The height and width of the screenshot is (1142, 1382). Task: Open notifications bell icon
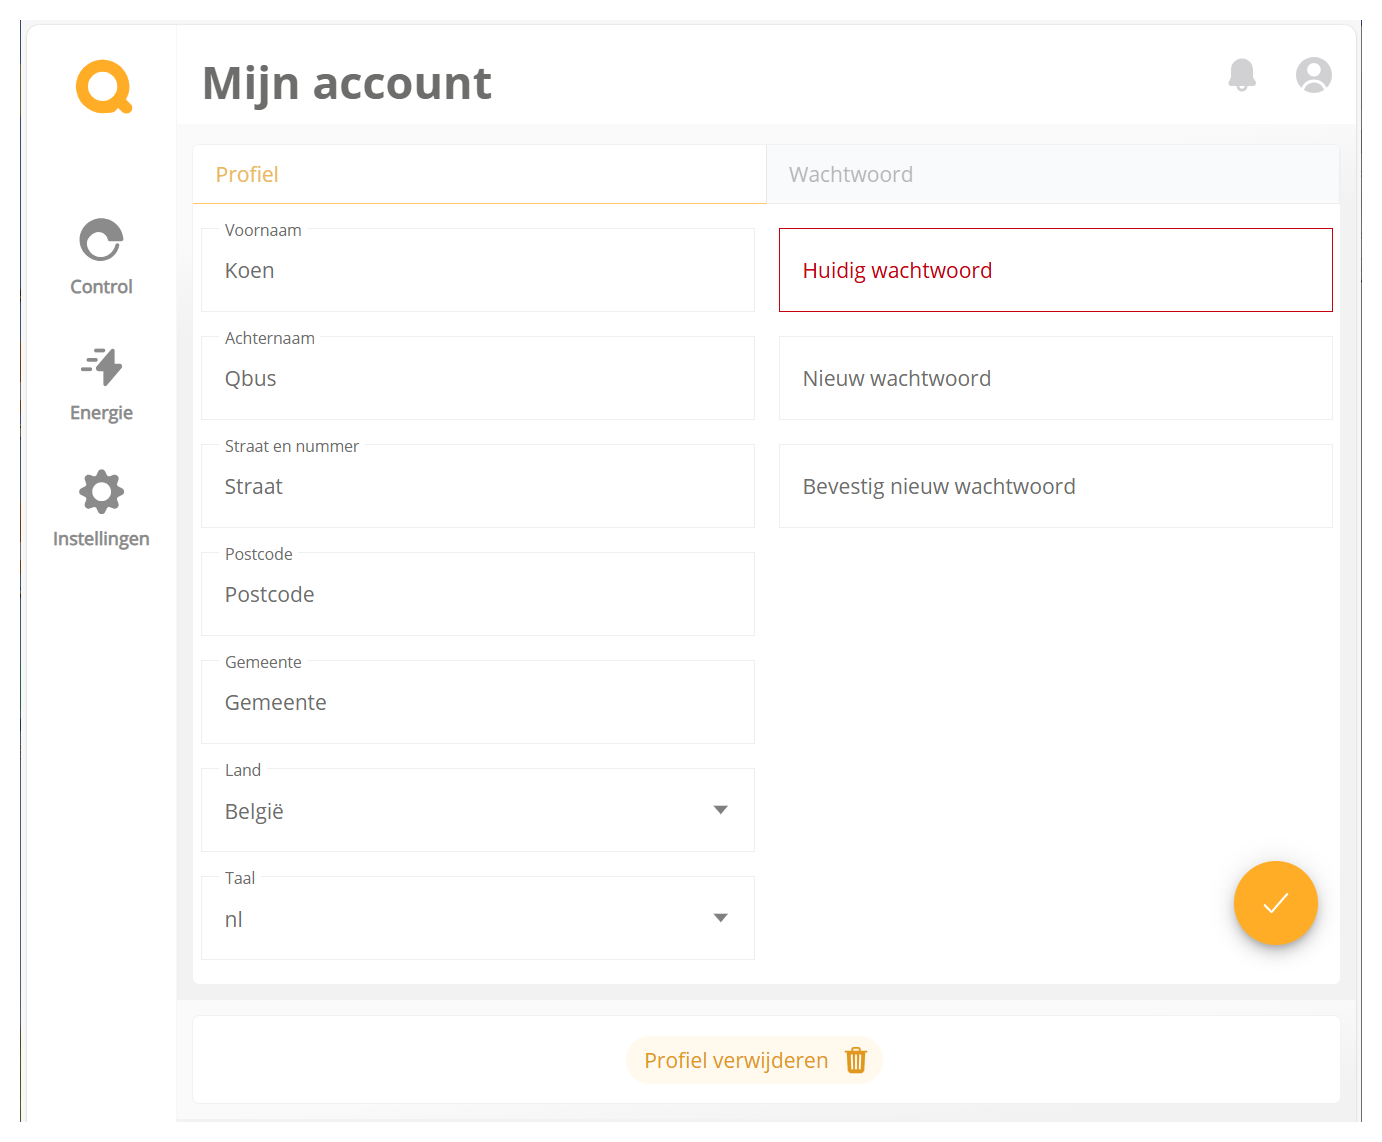click(x=1241, y=75)
